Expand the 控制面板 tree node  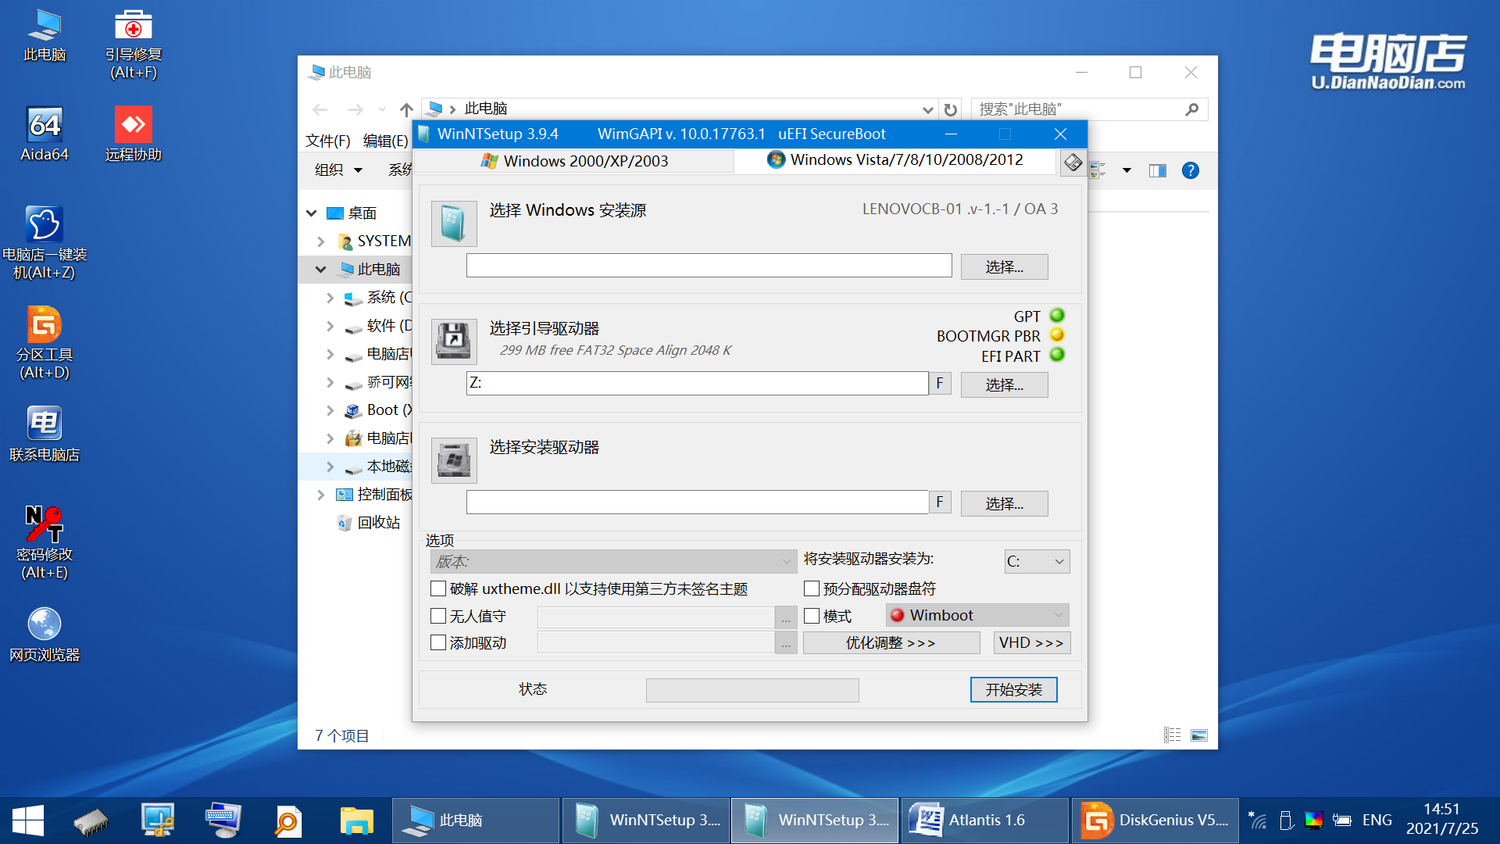[321, 494]
